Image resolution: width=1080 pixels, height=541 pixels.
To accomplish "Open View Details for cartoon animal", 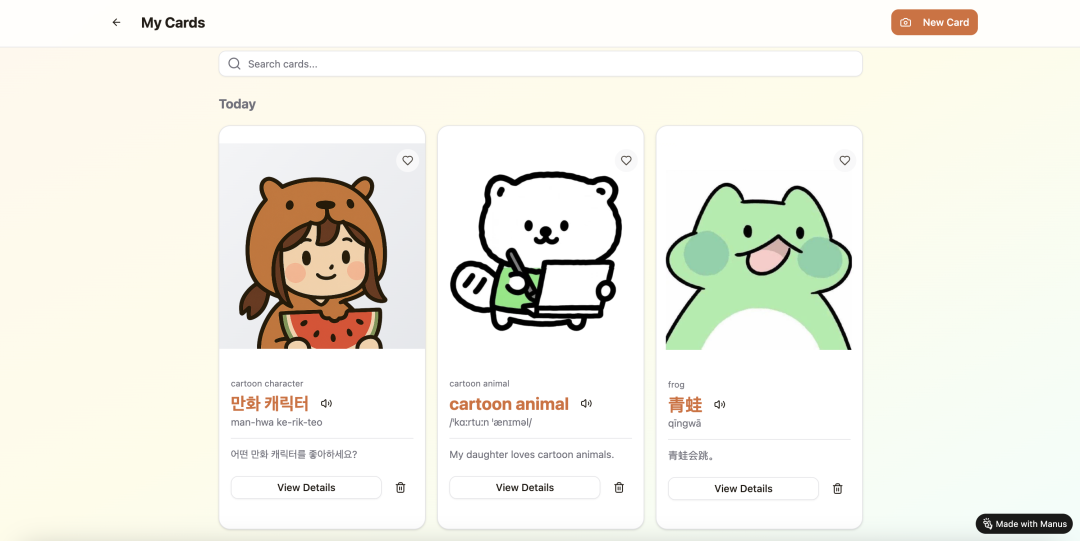I will point(524,487).
